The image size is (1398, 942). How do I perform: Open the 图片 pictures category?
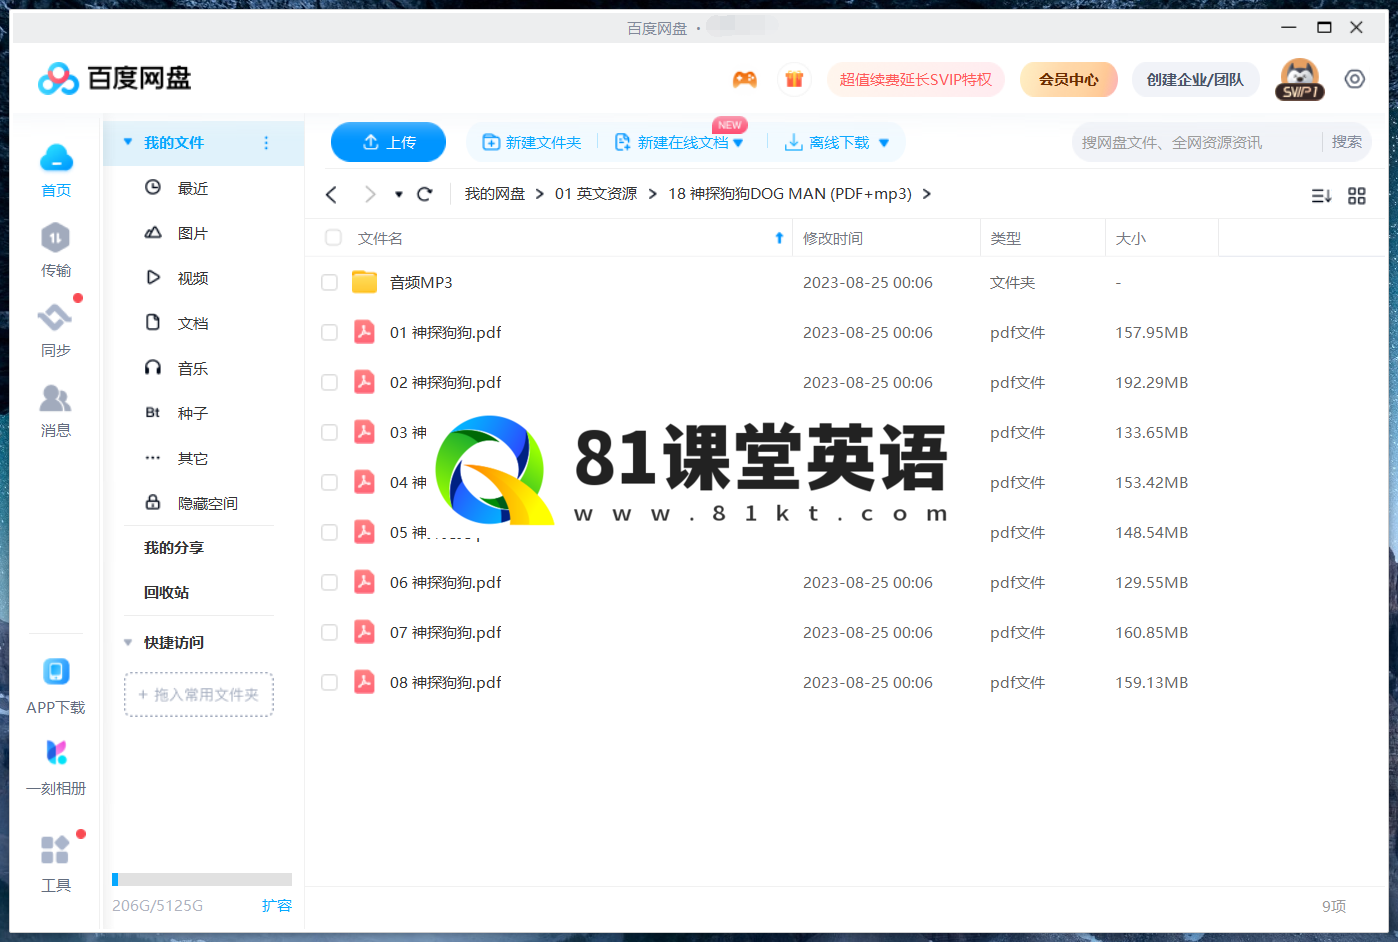coord(193,233)
